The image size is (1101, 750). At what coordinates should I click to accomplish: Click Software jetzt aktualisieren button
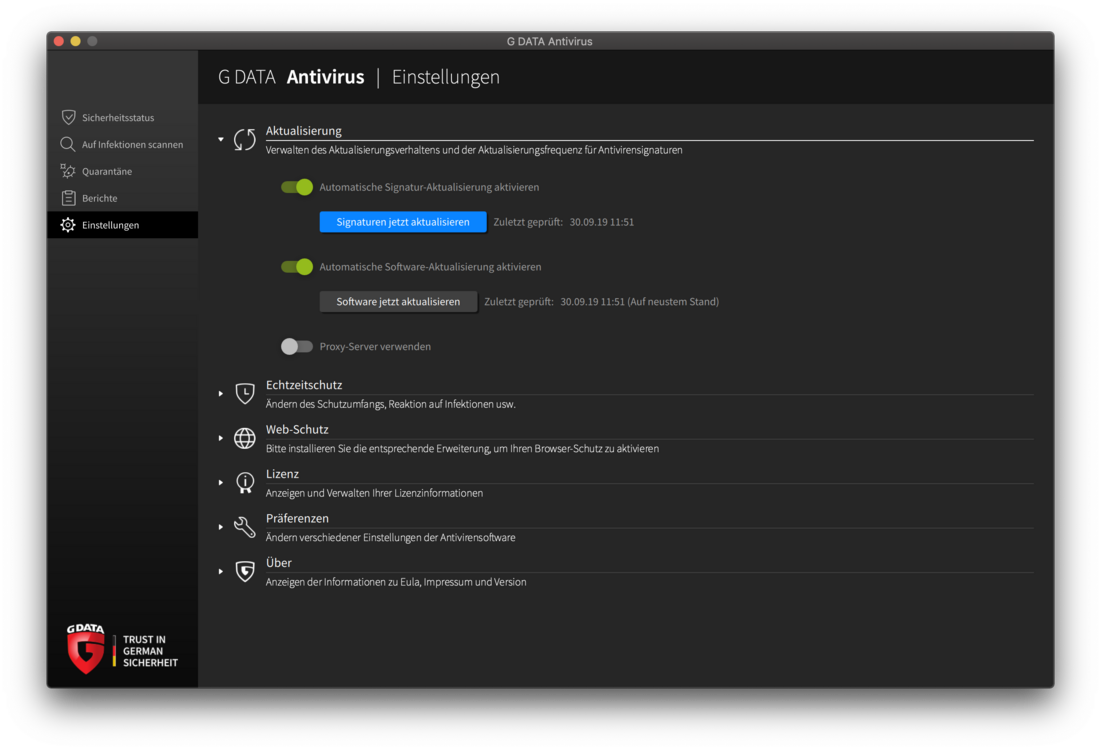pyautogui.click(x=398, y=301)
